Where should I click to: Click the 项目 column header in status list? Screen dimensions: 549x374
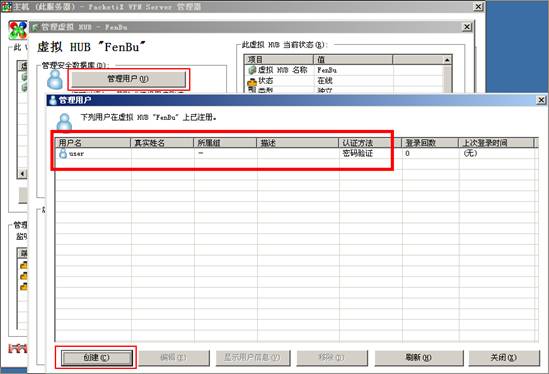pos(279,60)
